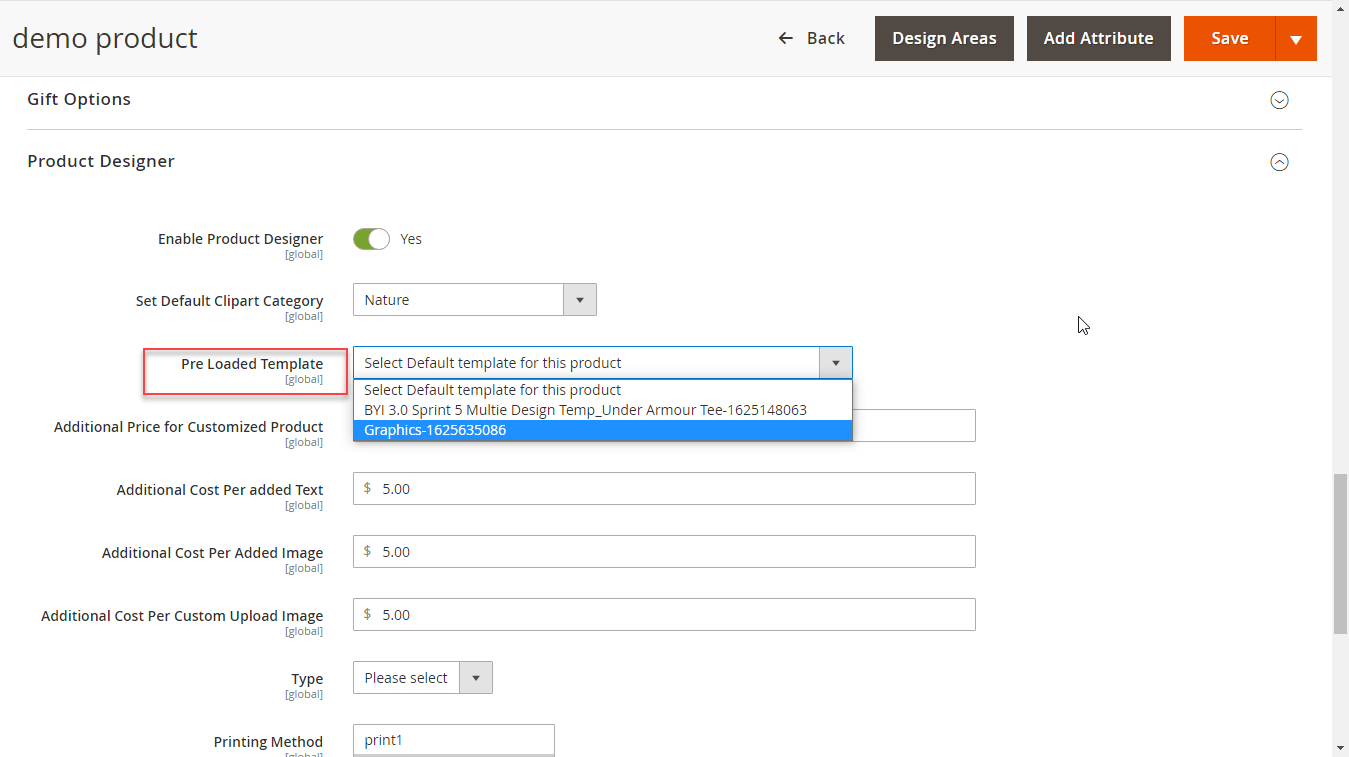The height and width of the screenshot is (757, 1349).
Task: Open the Design Areas page
Action: 944,38
